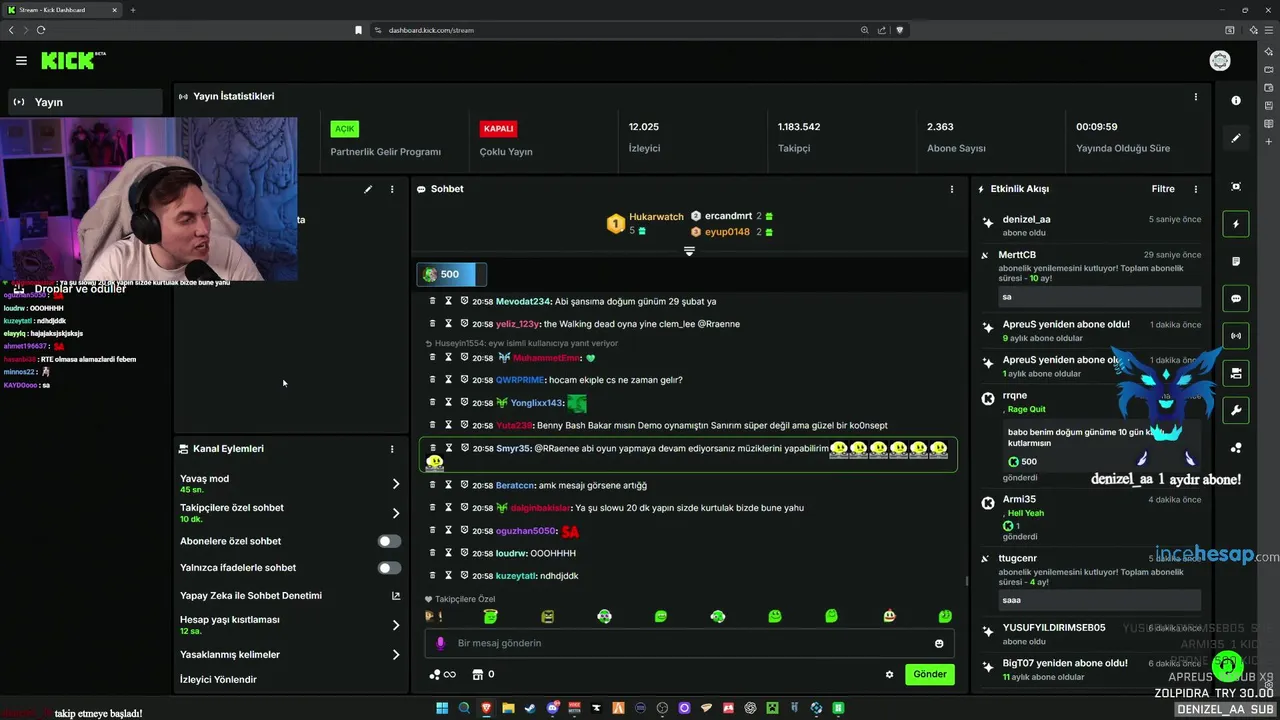Click the trash delete icon on Mevodat234's message
This screenshot has width=1280, height=720.
[x=433, y=301]
